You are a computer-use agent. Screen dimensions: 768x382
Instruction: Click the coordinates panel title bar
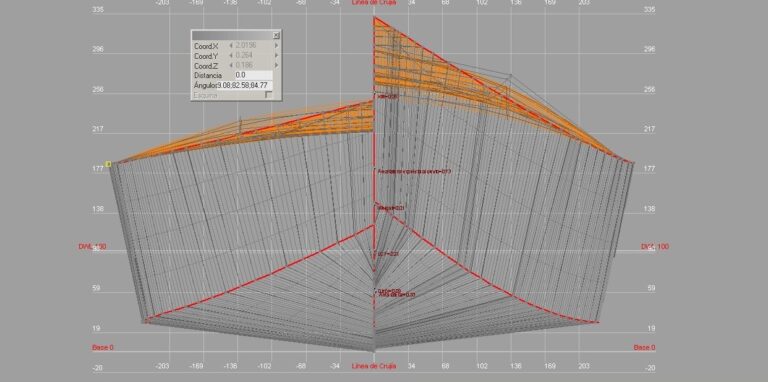[232, 35]
